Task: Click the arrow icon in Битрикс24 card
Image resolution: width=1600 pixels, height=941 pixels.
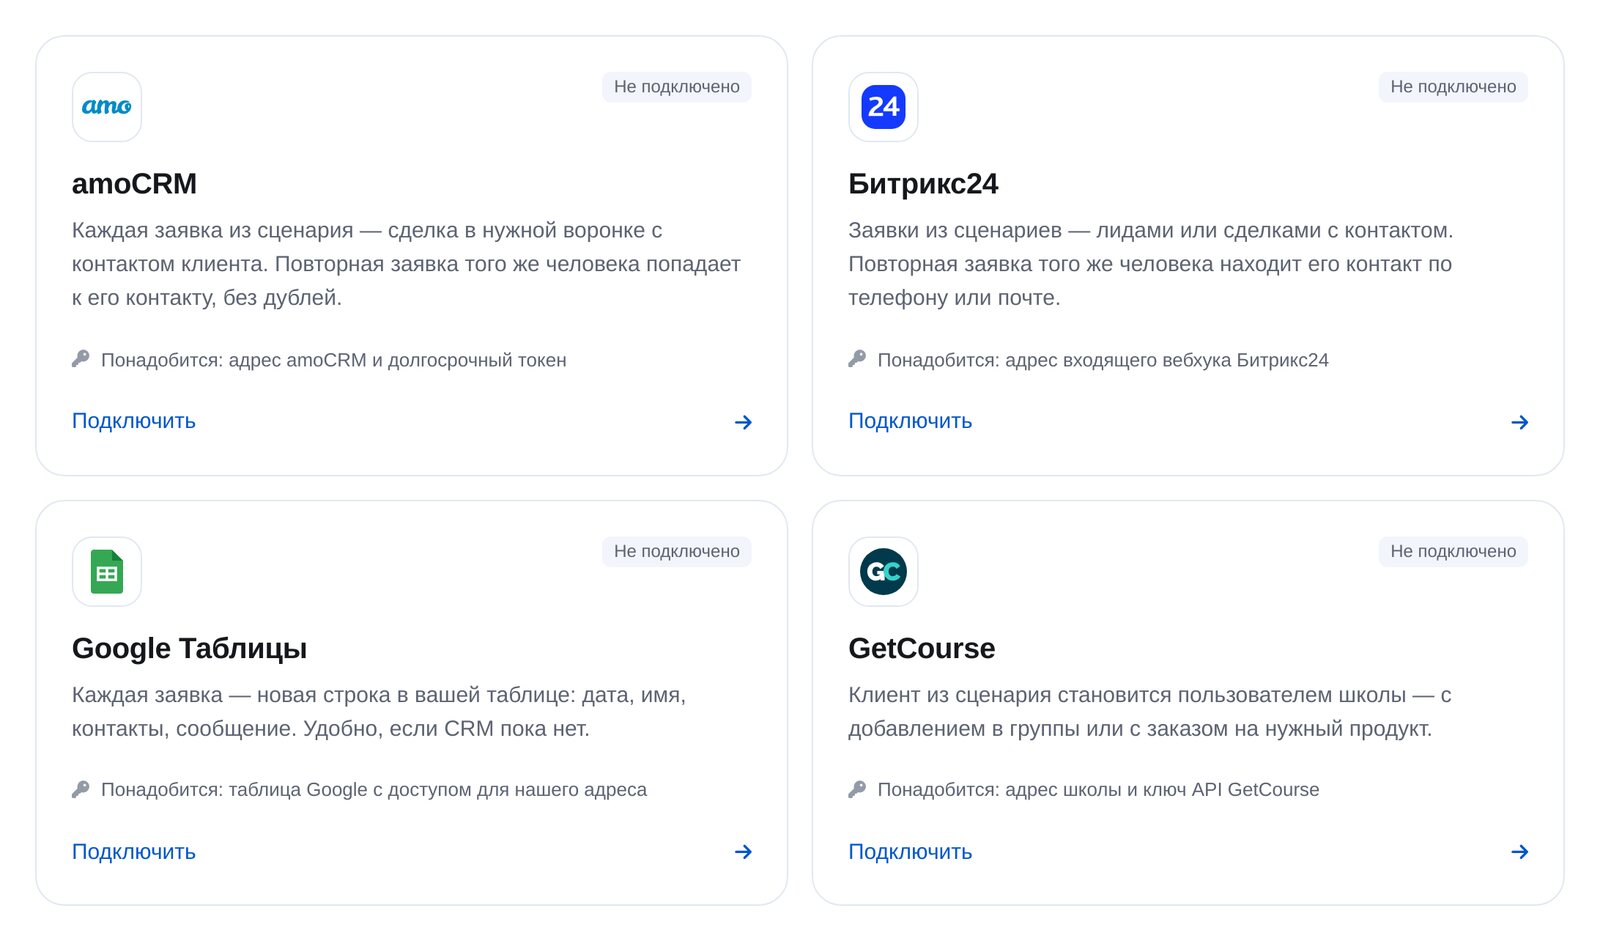Action: tap(1519, 422)
